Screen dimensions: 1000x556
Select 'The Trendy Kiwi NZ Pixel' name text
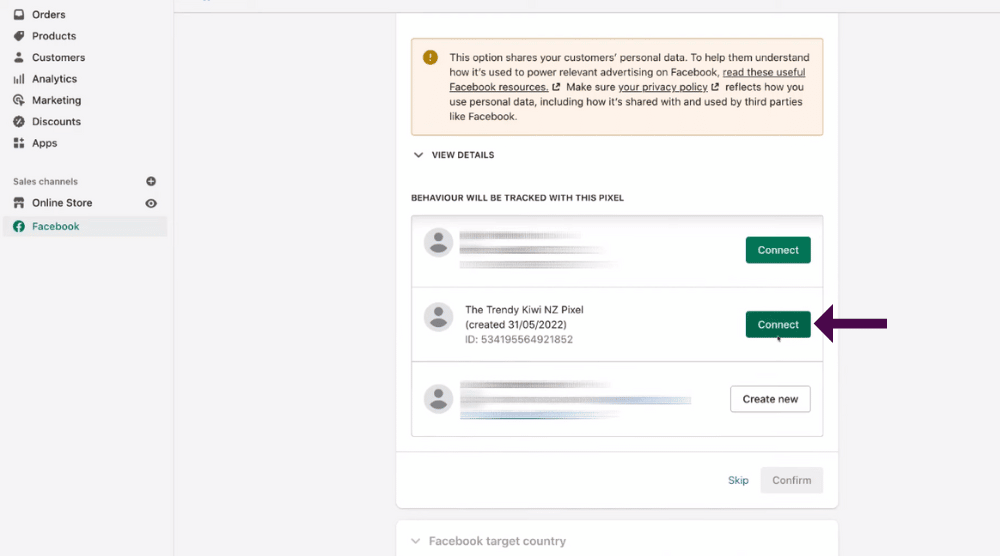524,310
